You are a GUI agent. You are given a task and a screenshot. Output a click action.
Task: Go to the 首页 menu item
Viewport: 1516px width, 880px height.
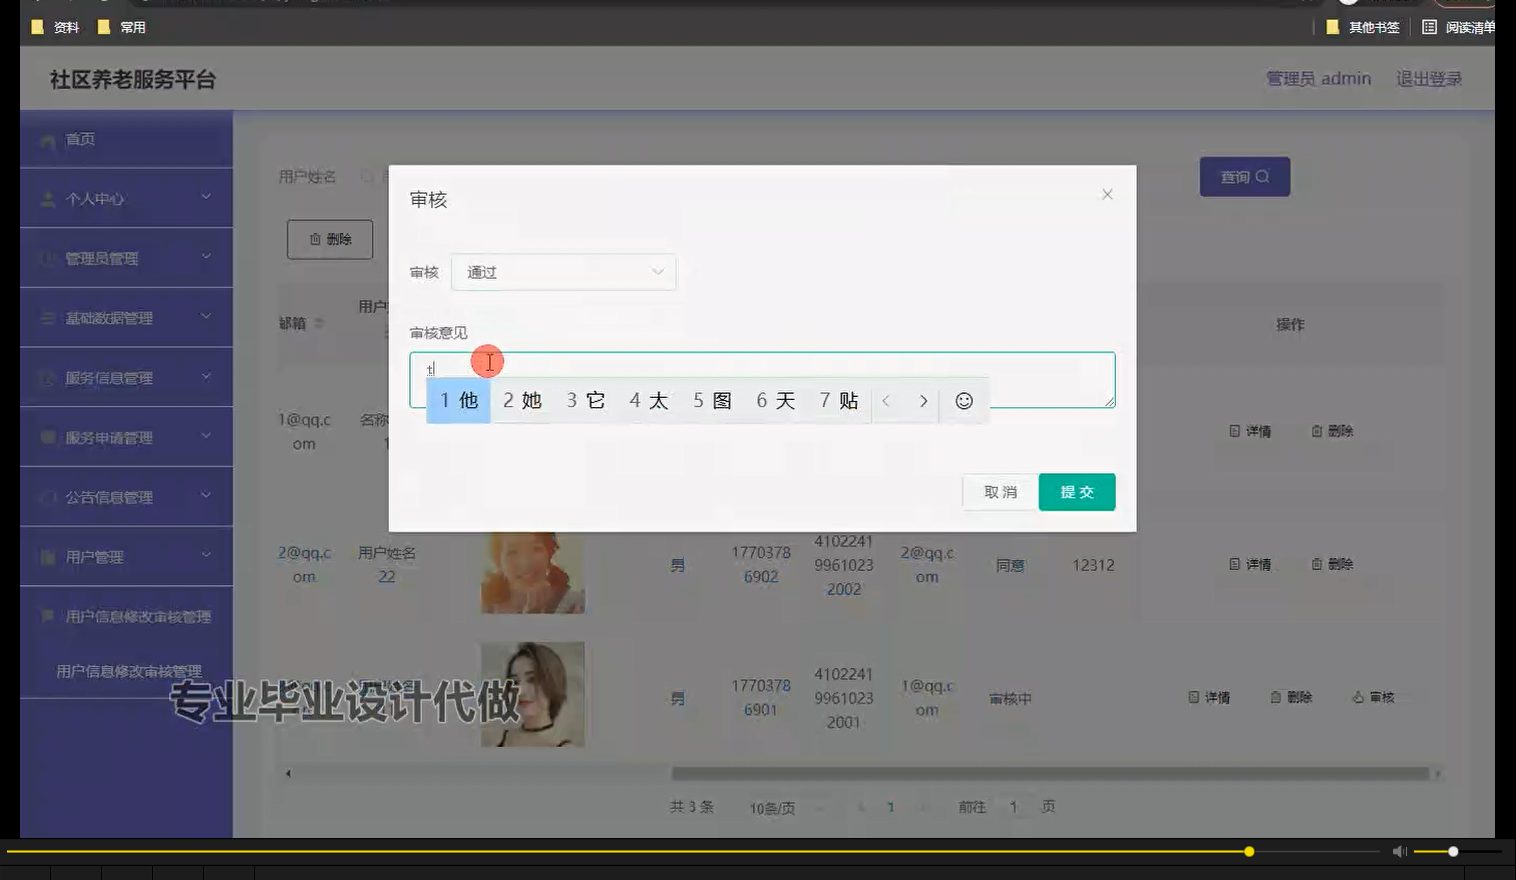click(x=80, y=140)
